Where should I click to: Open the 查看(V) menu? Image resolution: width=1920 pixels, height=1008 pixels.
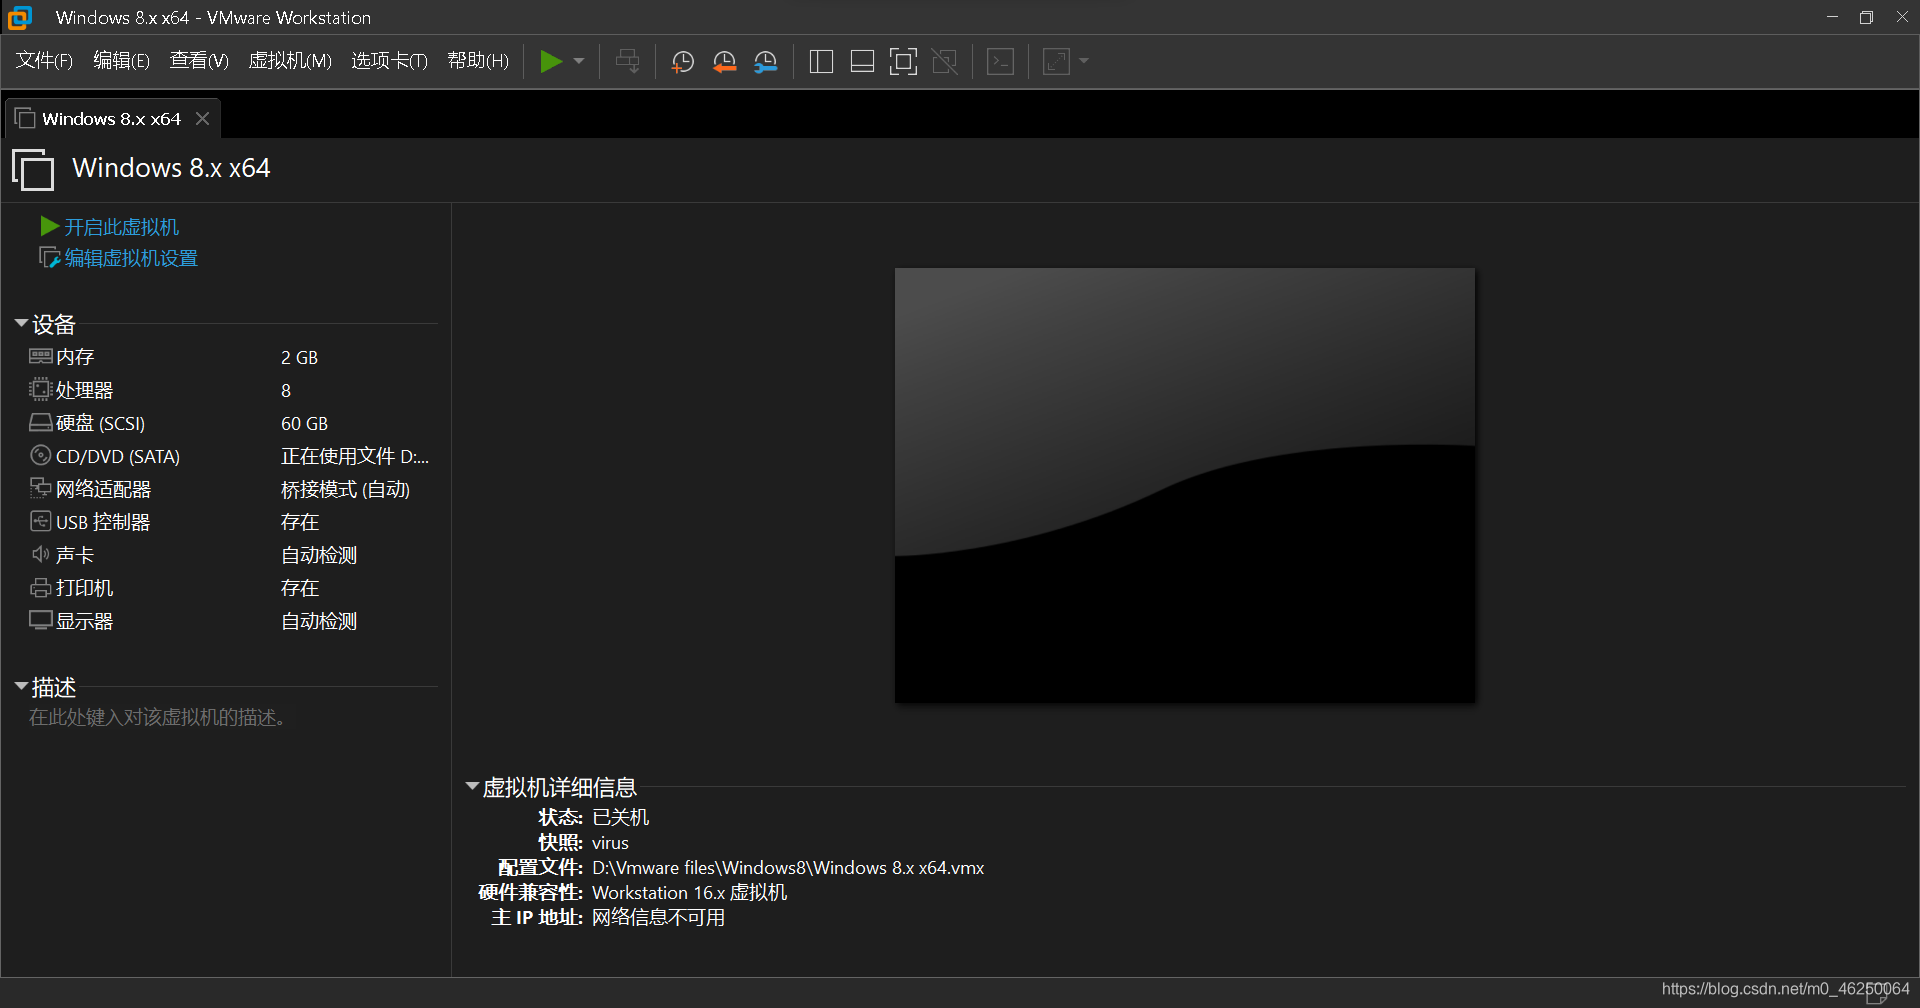(x=199, y=61)
